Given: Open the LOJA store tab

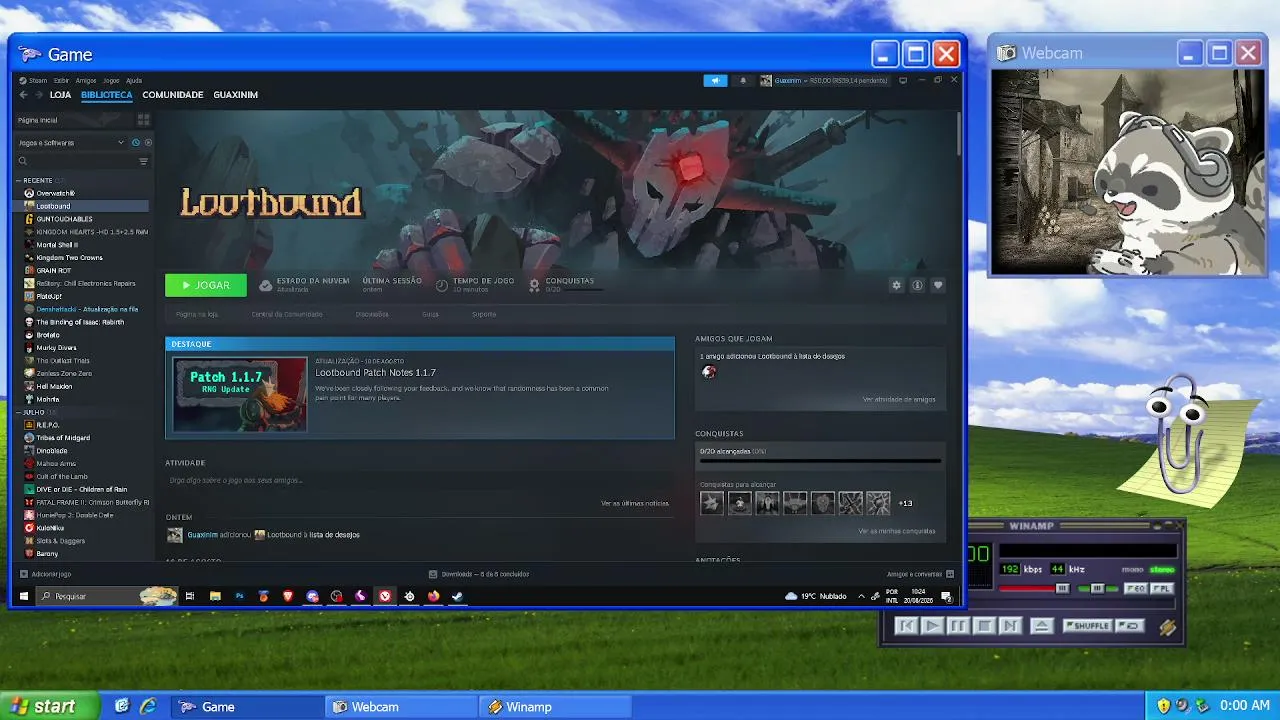Looking at the screenshot, I should [60, 95].
